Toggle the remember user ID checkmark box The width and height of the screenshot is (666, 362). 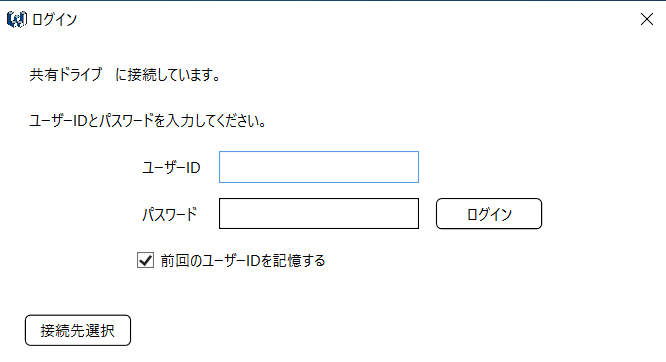click(145, 260)
